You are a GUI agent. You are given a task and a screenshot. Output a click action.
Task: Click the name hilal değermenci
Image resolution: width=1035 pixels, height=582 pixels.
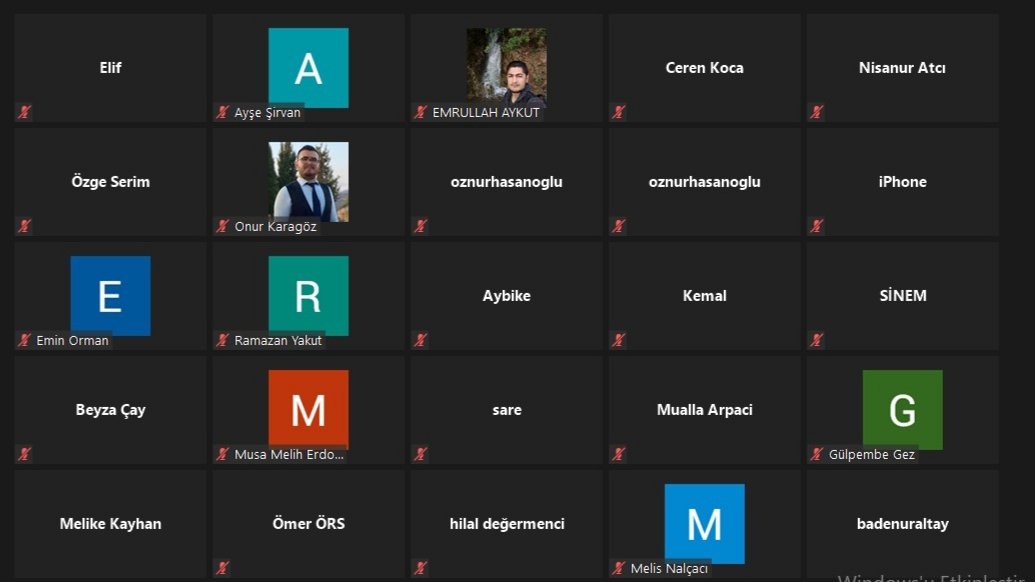coord(506,524)
